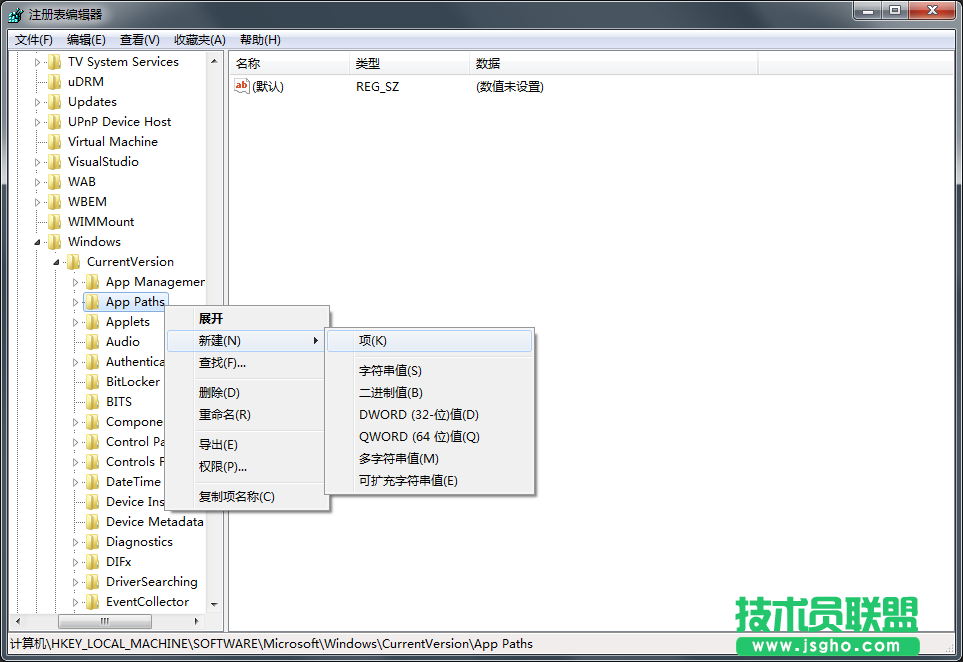The width and height of the screenshot is (963, 662).
Task: Click the Updates key folder icon
Action: (x=56, y=101)
